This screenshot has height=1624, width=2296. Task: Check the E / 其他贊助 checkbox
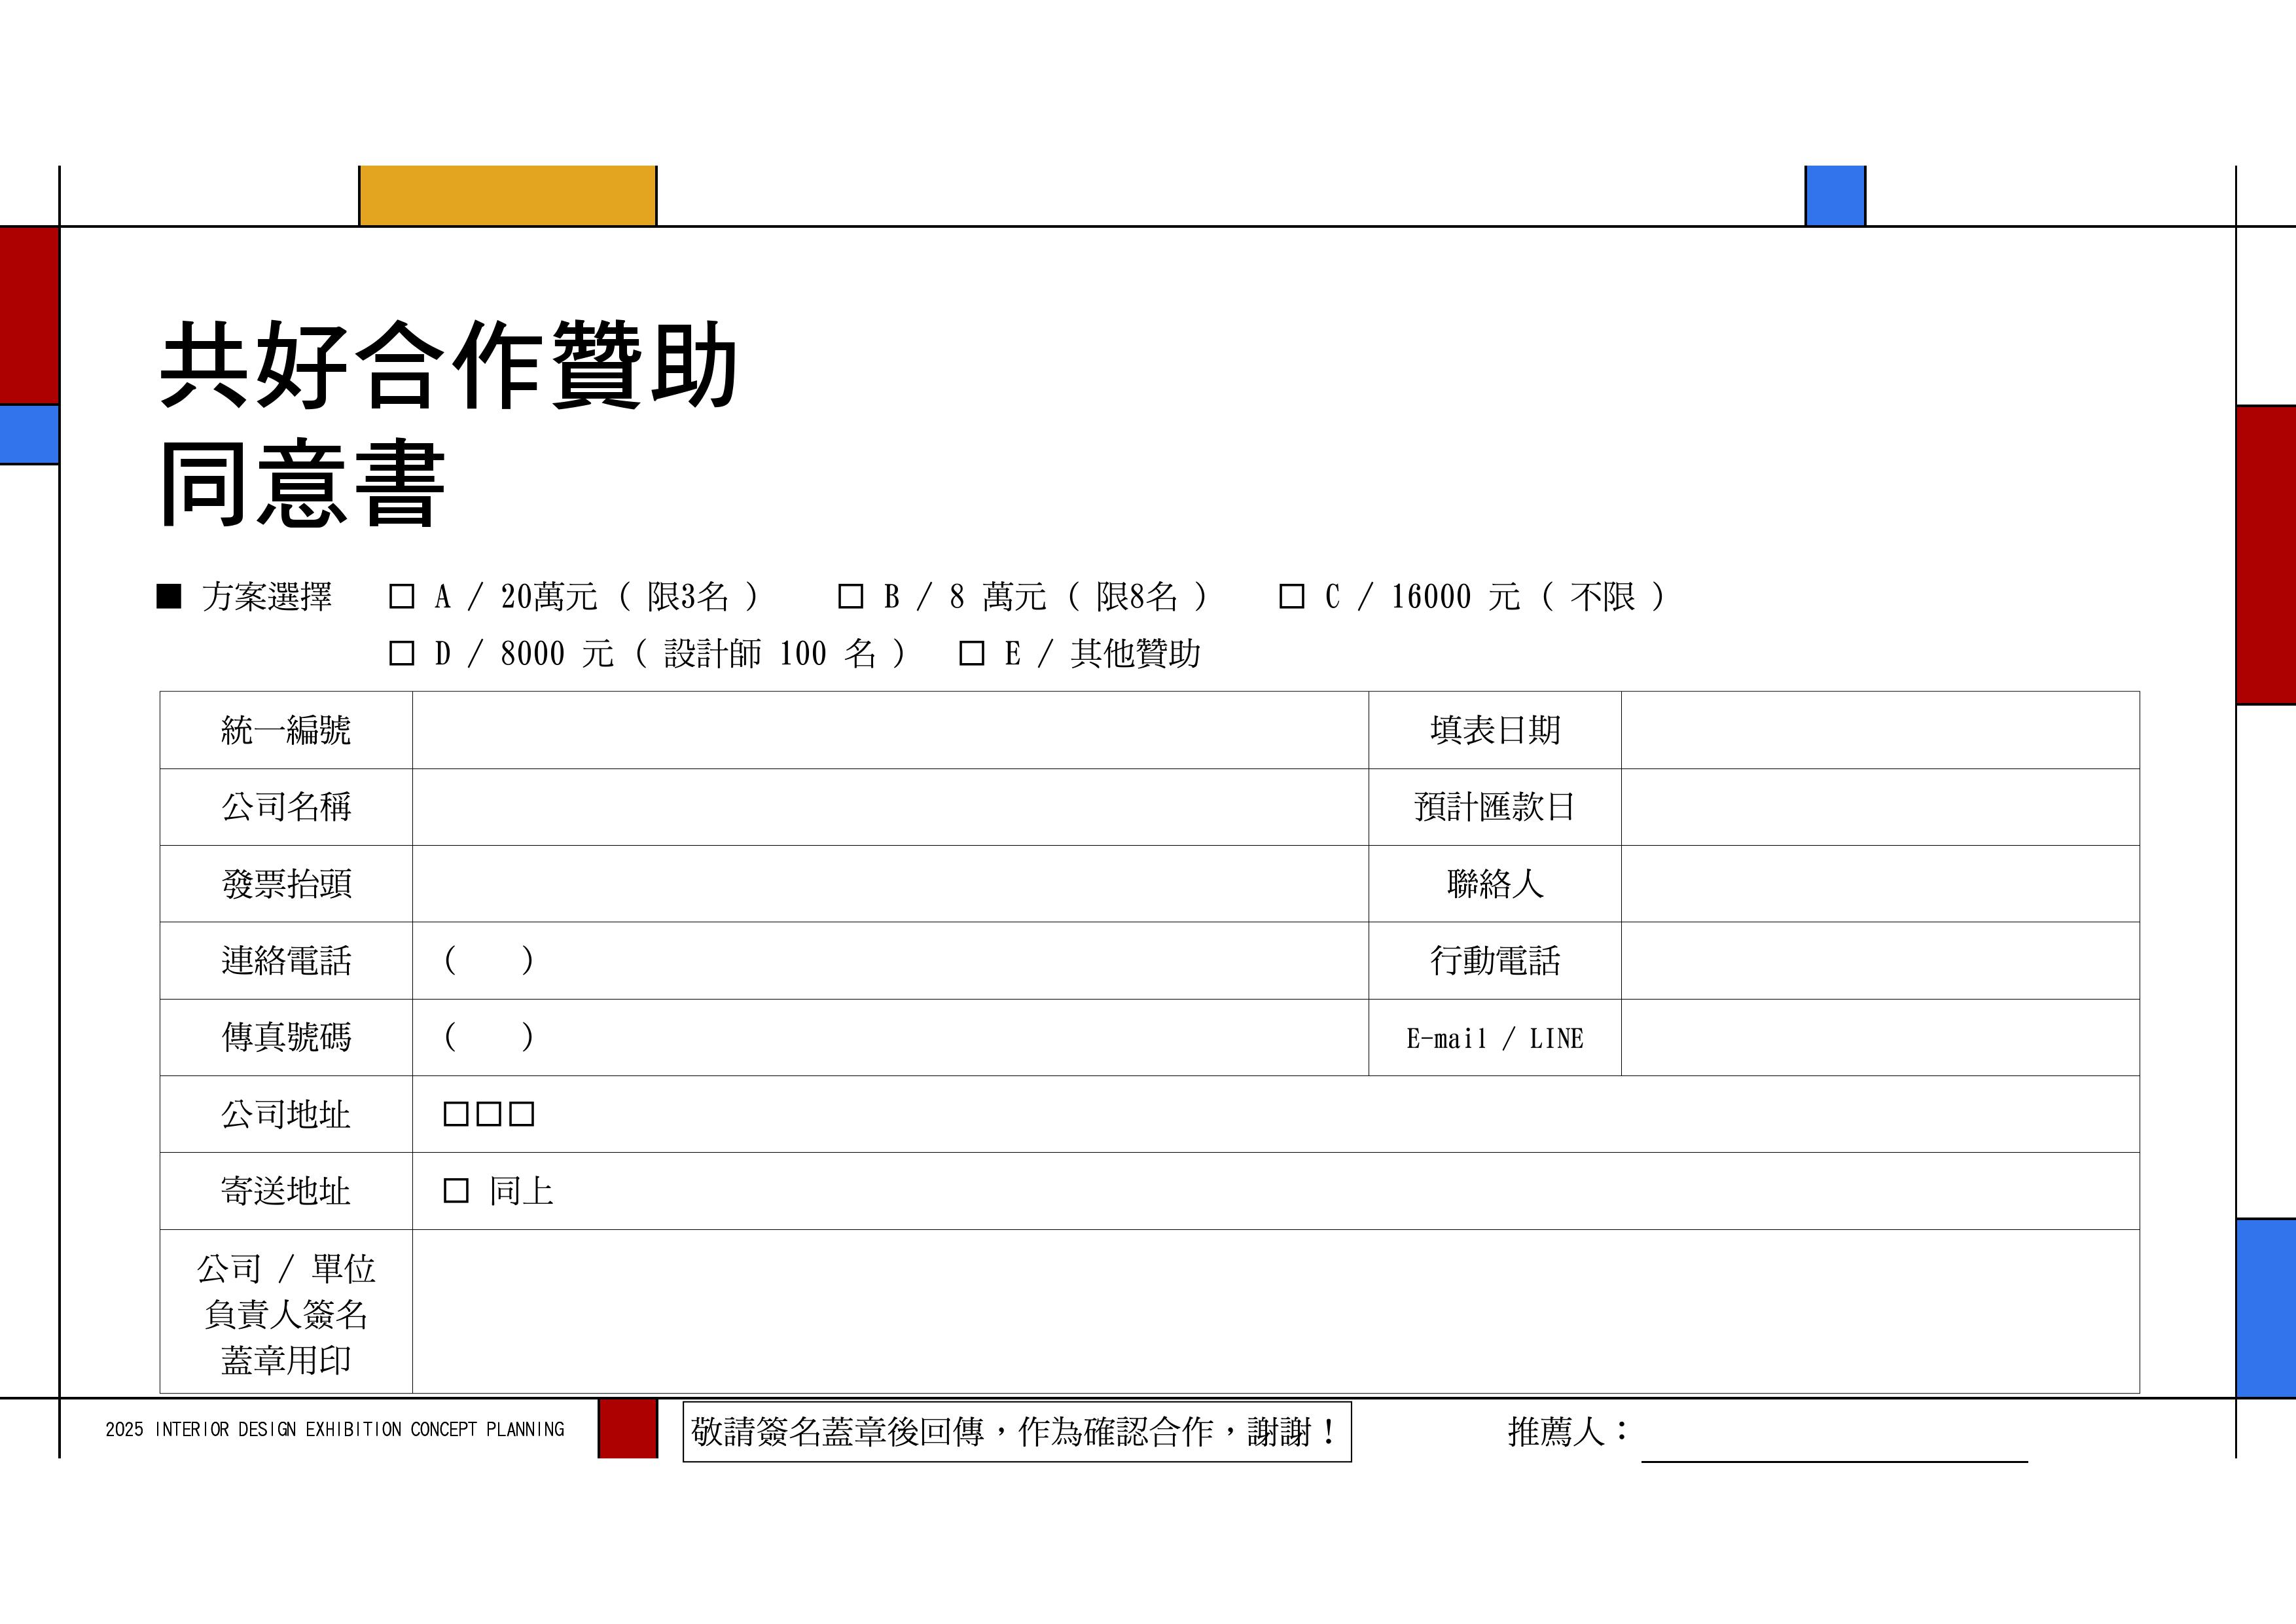[x=971, y=654]
